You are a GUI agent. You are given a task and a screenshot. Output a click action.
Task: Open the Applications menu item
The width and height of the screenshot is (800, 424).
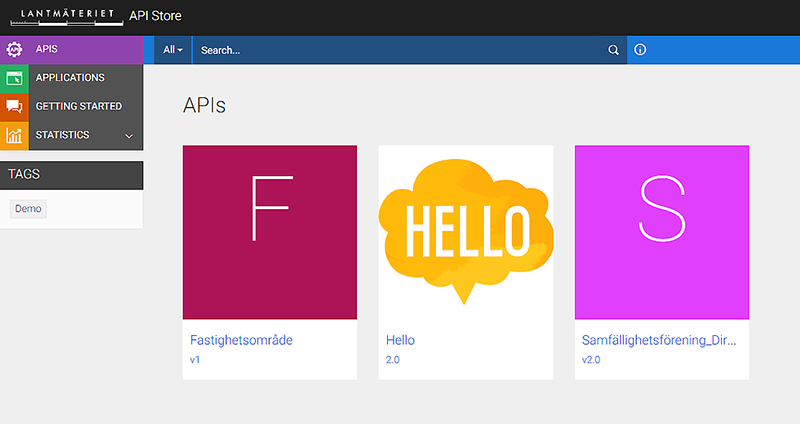(71, 78)
